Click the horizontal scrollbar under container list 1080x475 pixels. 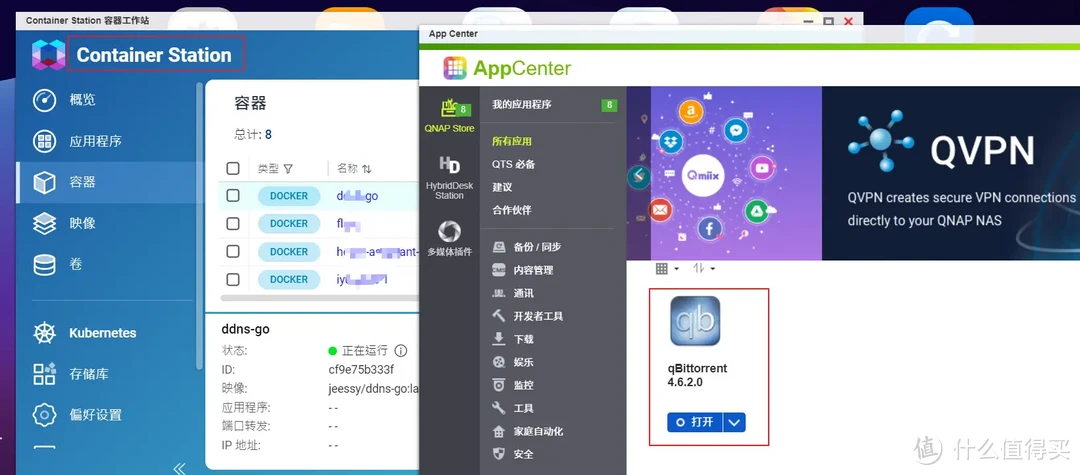[320, 299]
